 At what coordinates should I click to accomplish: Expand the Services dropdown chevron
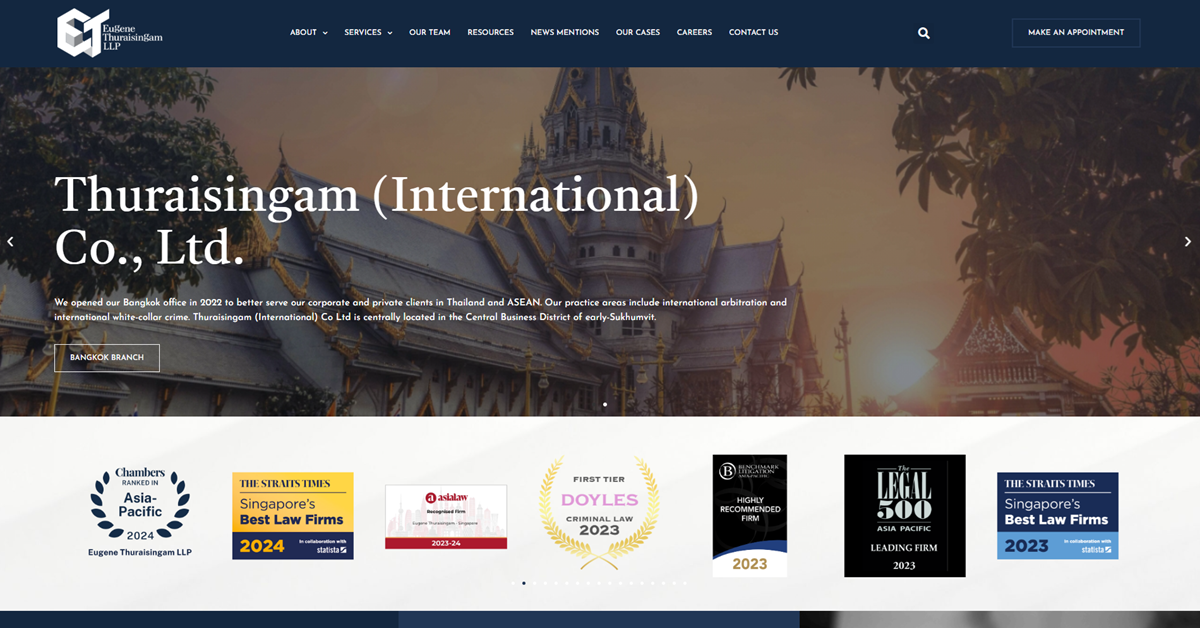click(389, 33)
